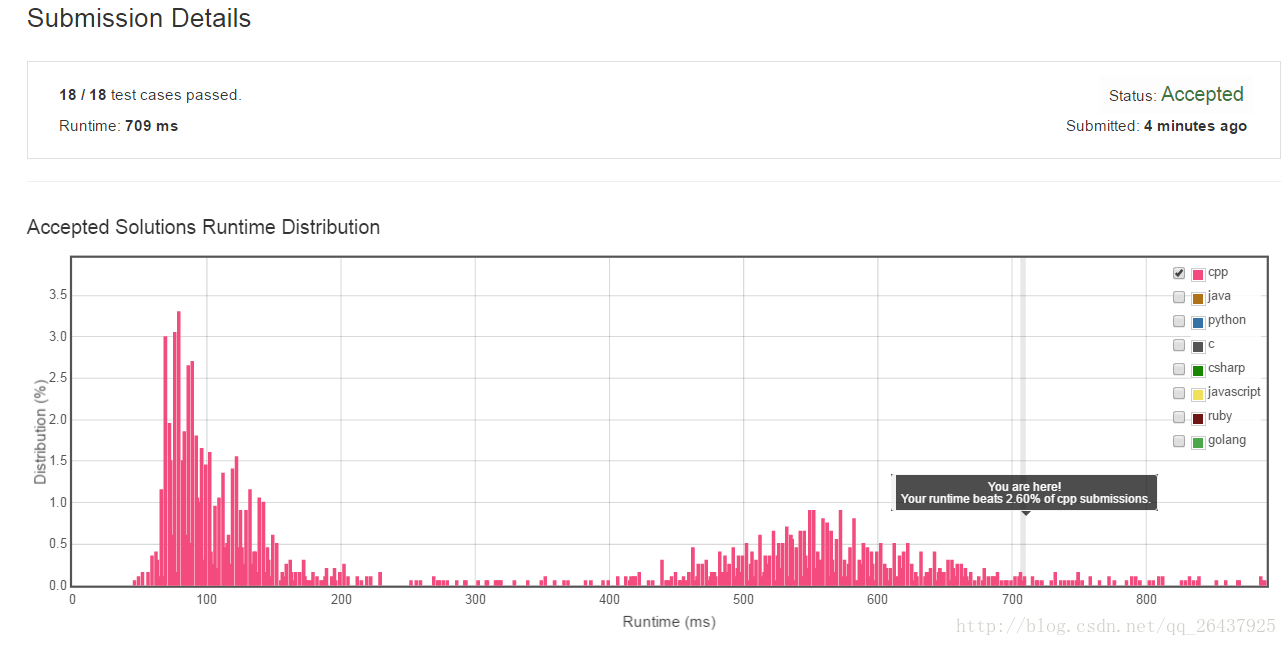Enable the python language checkbox
Image resolution: width=1287 pixels, height=646 pixels.
[x=1179, y=321]
